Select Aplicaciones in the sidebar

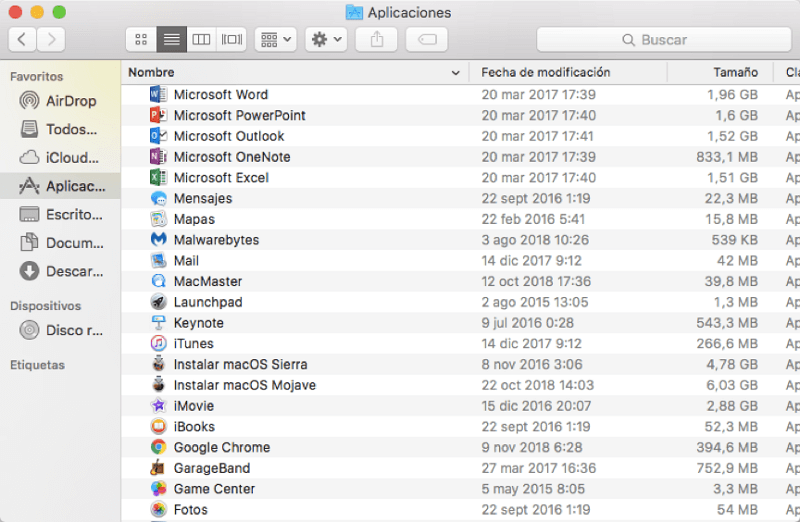click(60, 186)
